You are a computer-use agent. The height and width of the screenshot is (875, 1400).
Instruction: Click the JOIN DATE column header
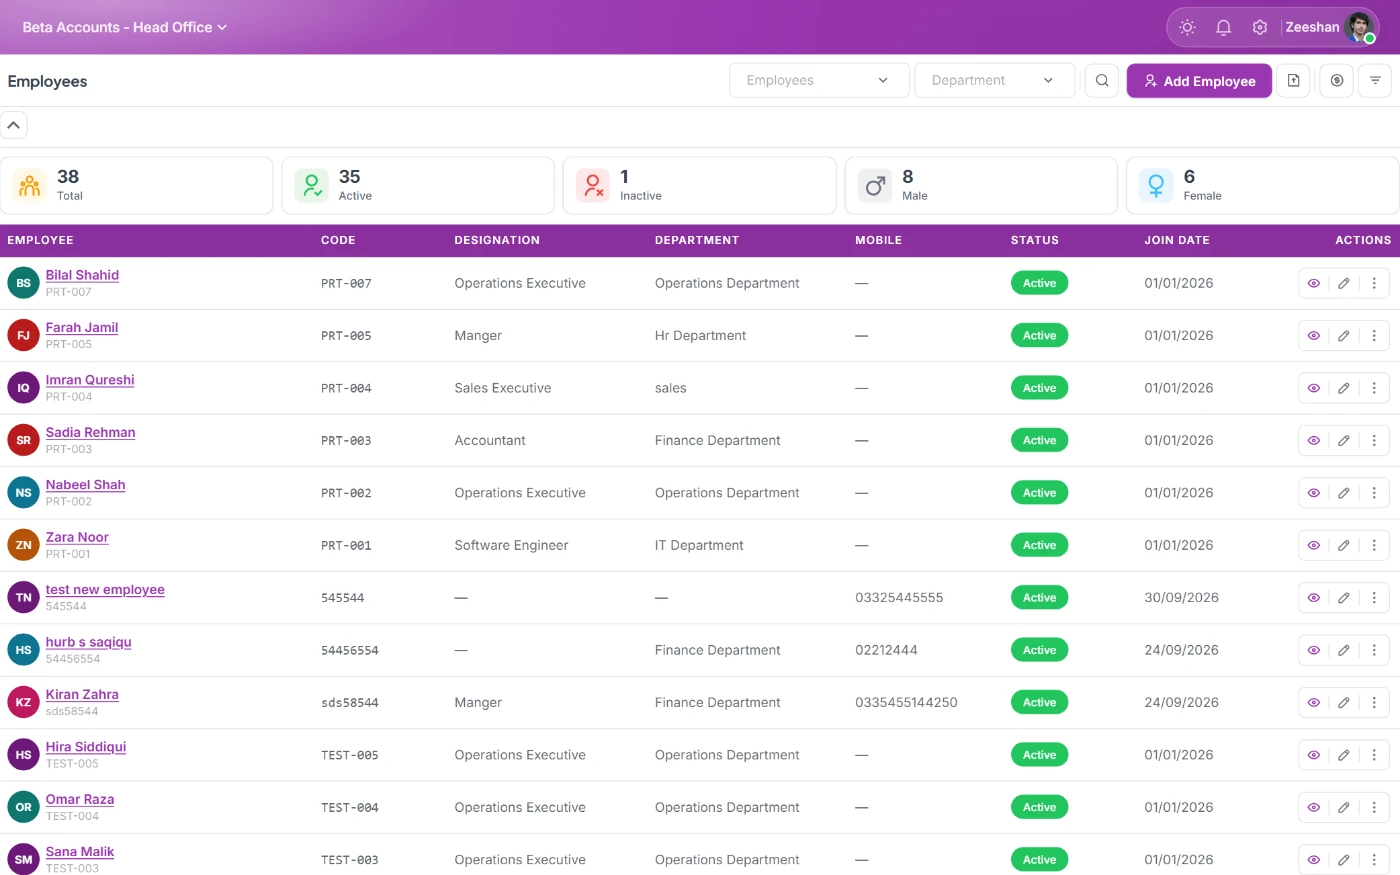pos(1177,240)
